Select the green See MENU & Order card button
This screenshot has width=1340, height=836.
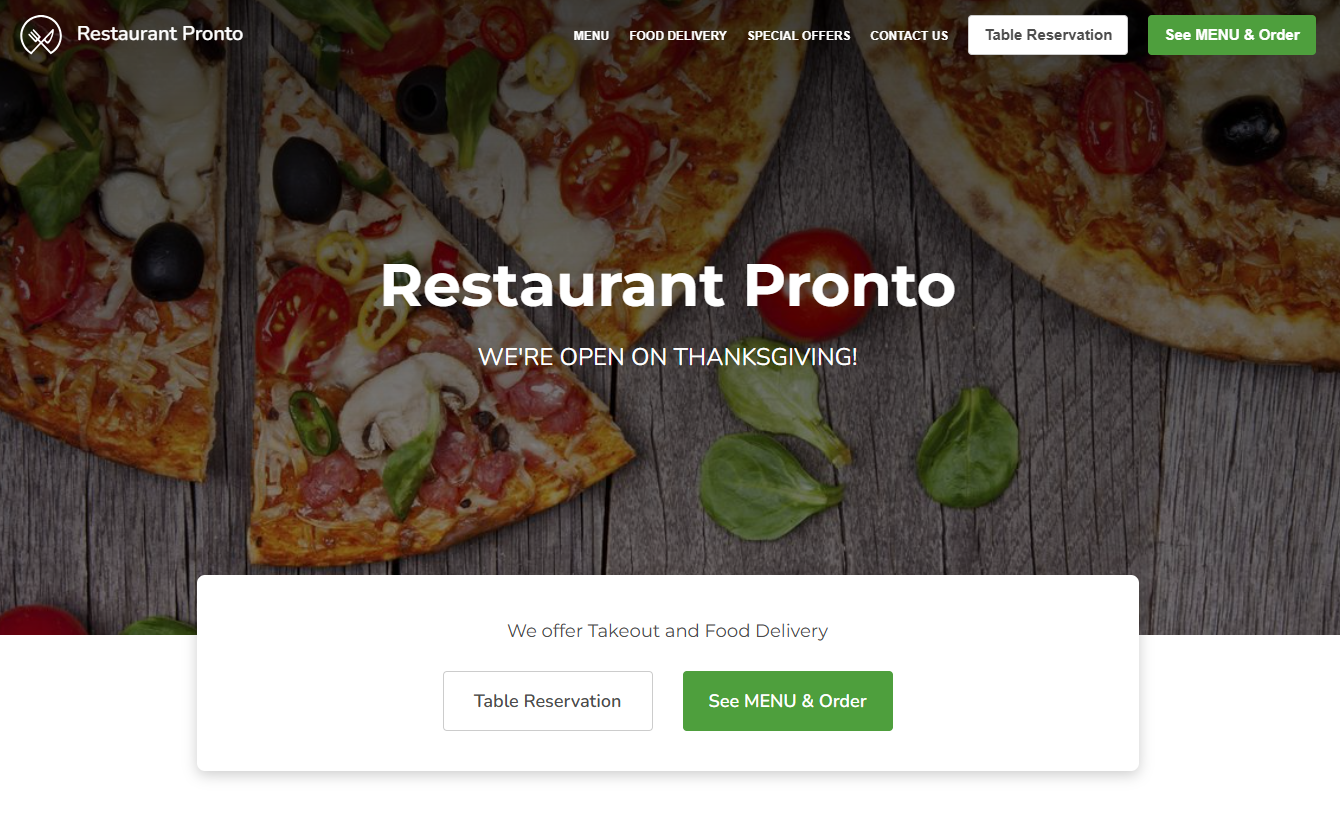(x=788, y=701)
